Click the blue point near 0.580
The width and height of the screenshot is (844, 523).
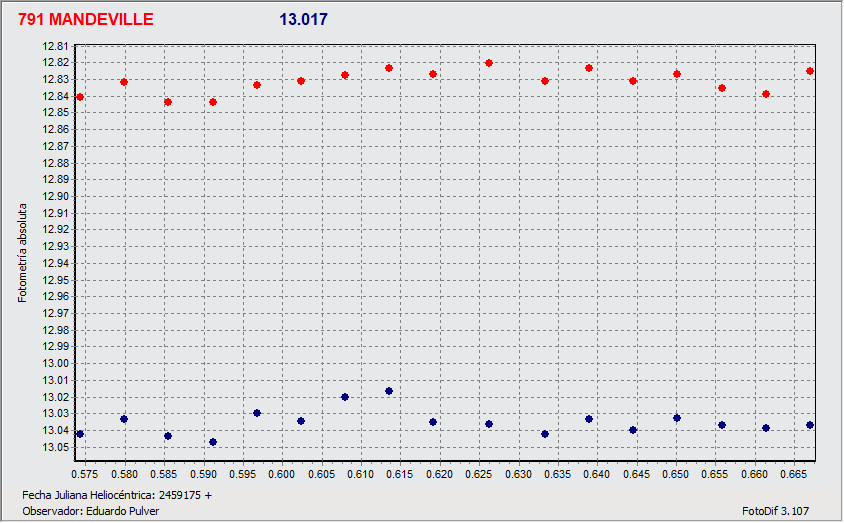pos(124,419)
